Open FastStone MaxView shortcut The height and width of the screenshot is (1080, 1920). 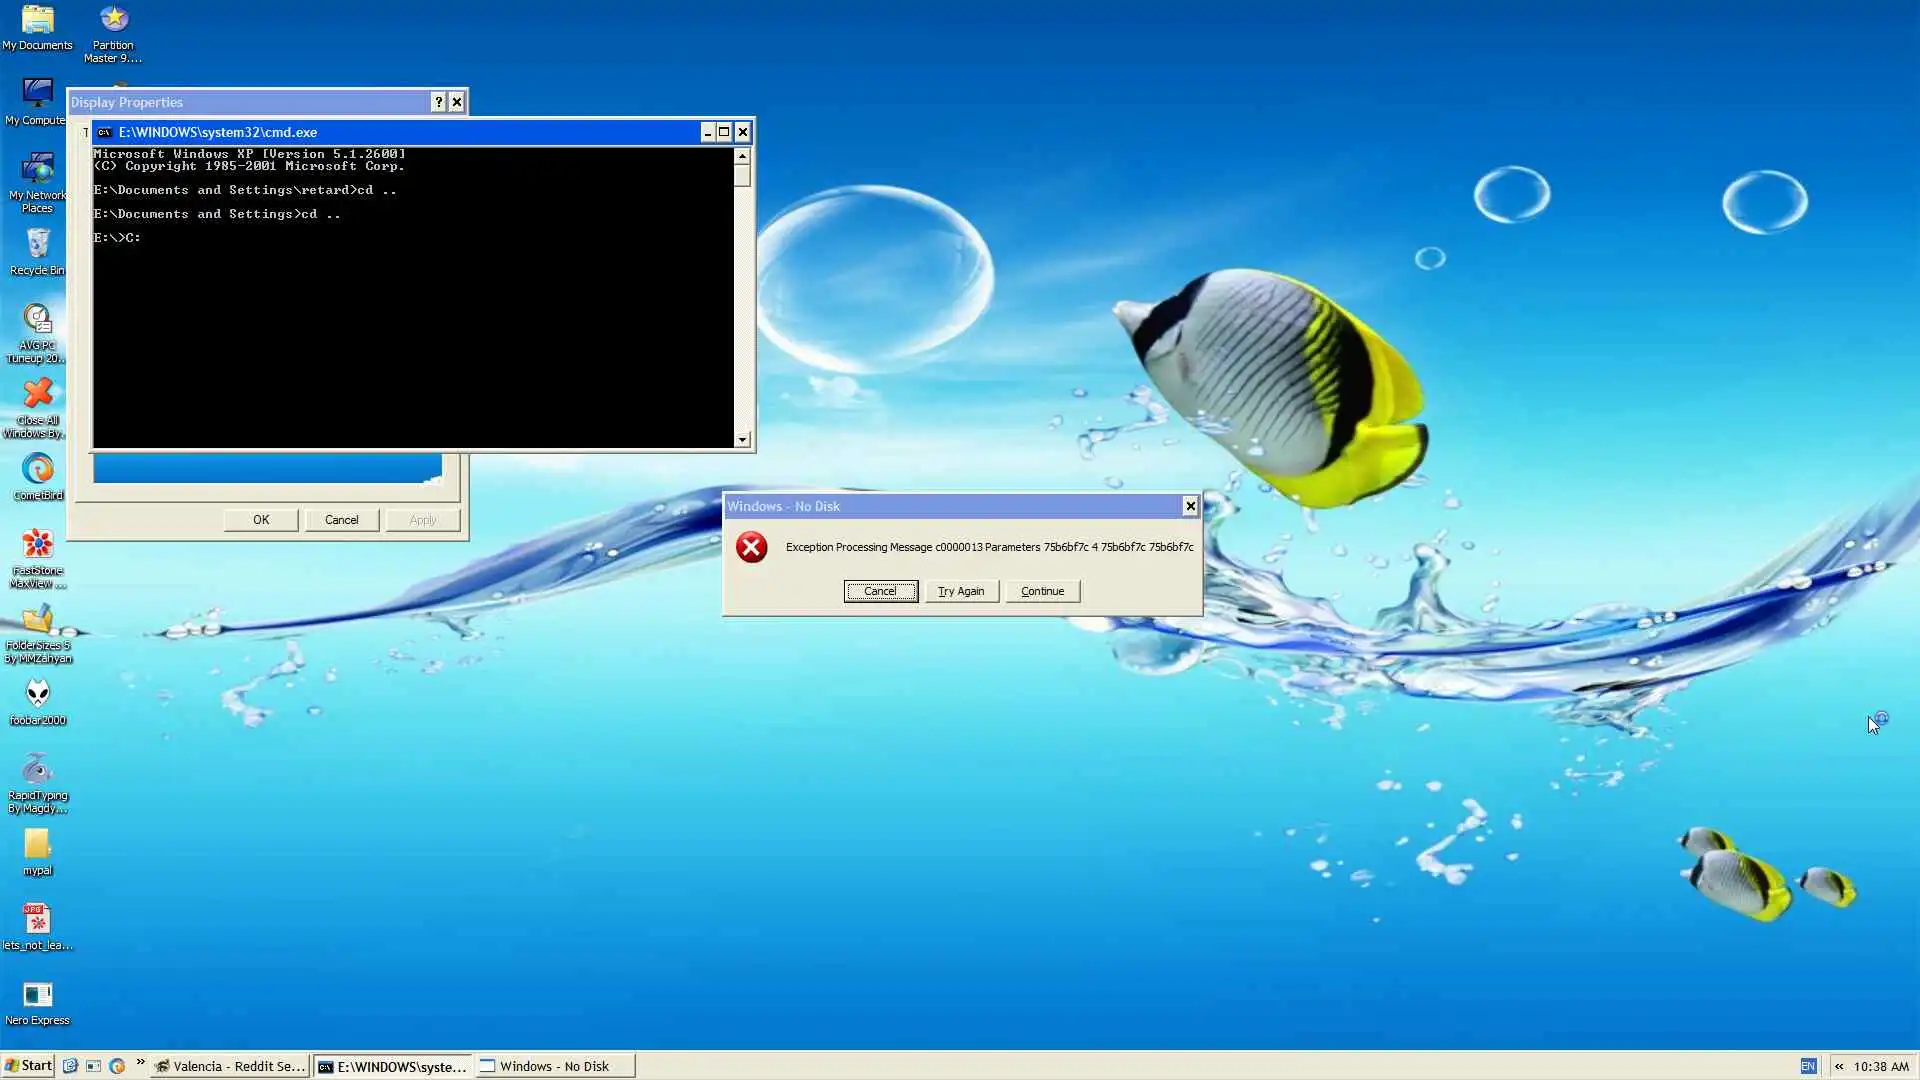point(37,545)
